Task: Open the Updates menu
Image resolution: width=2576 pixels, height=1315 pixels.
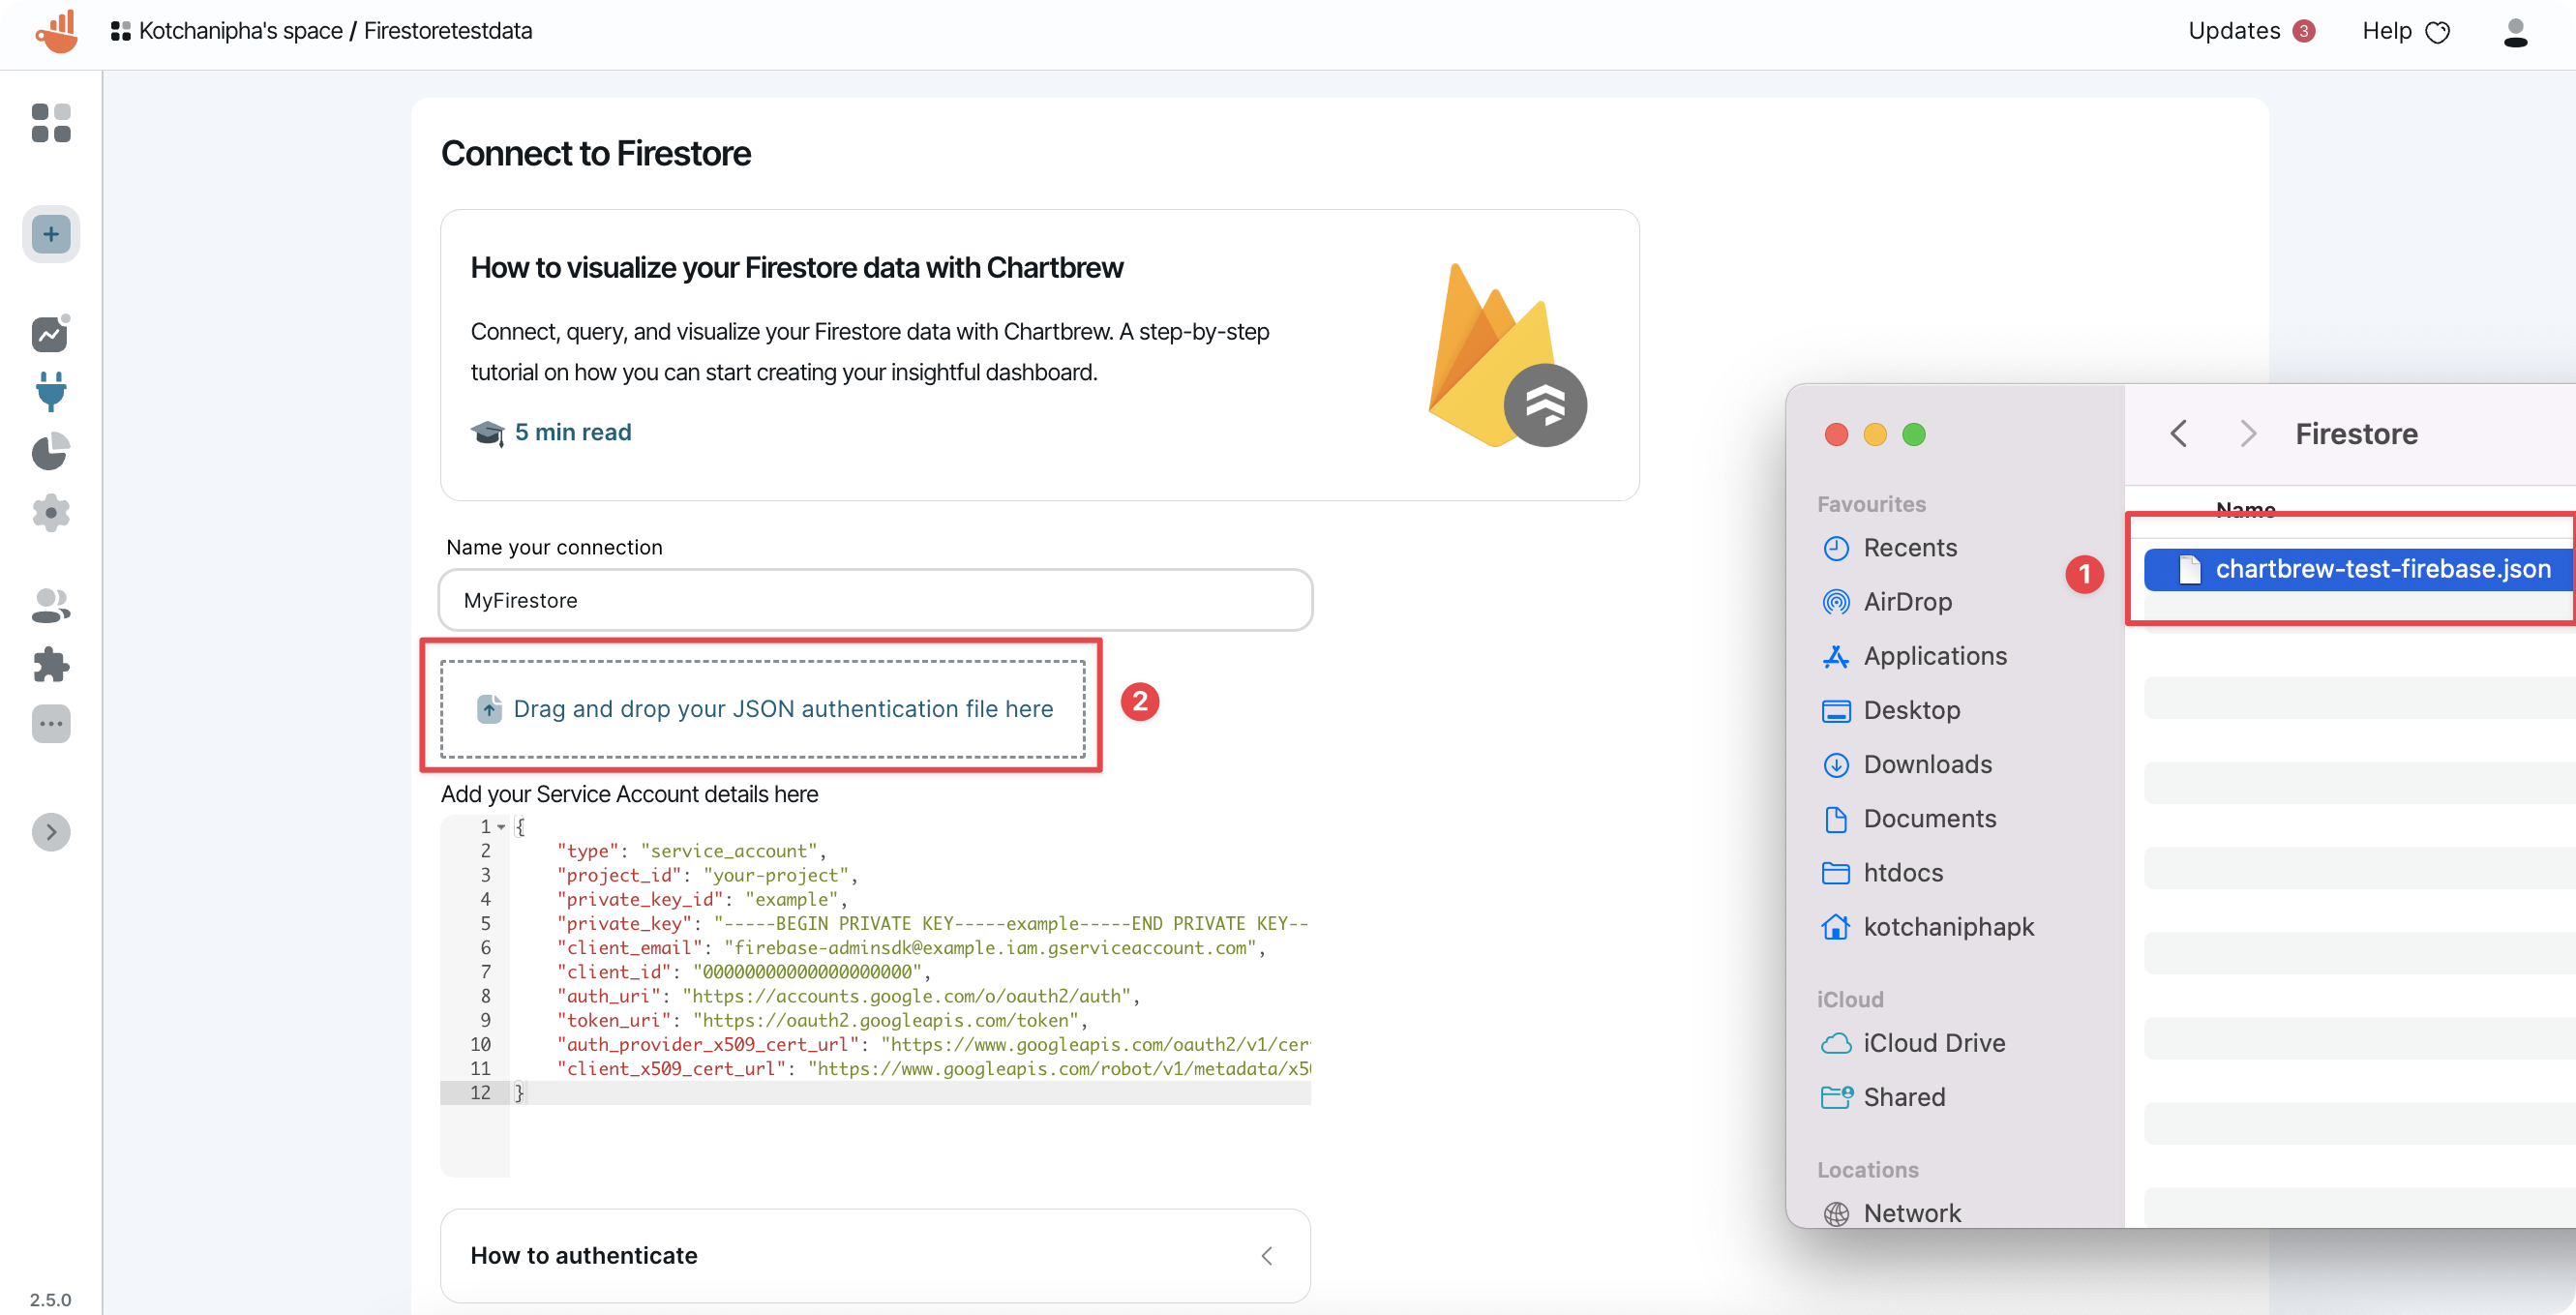Action: click(2236, 31)
